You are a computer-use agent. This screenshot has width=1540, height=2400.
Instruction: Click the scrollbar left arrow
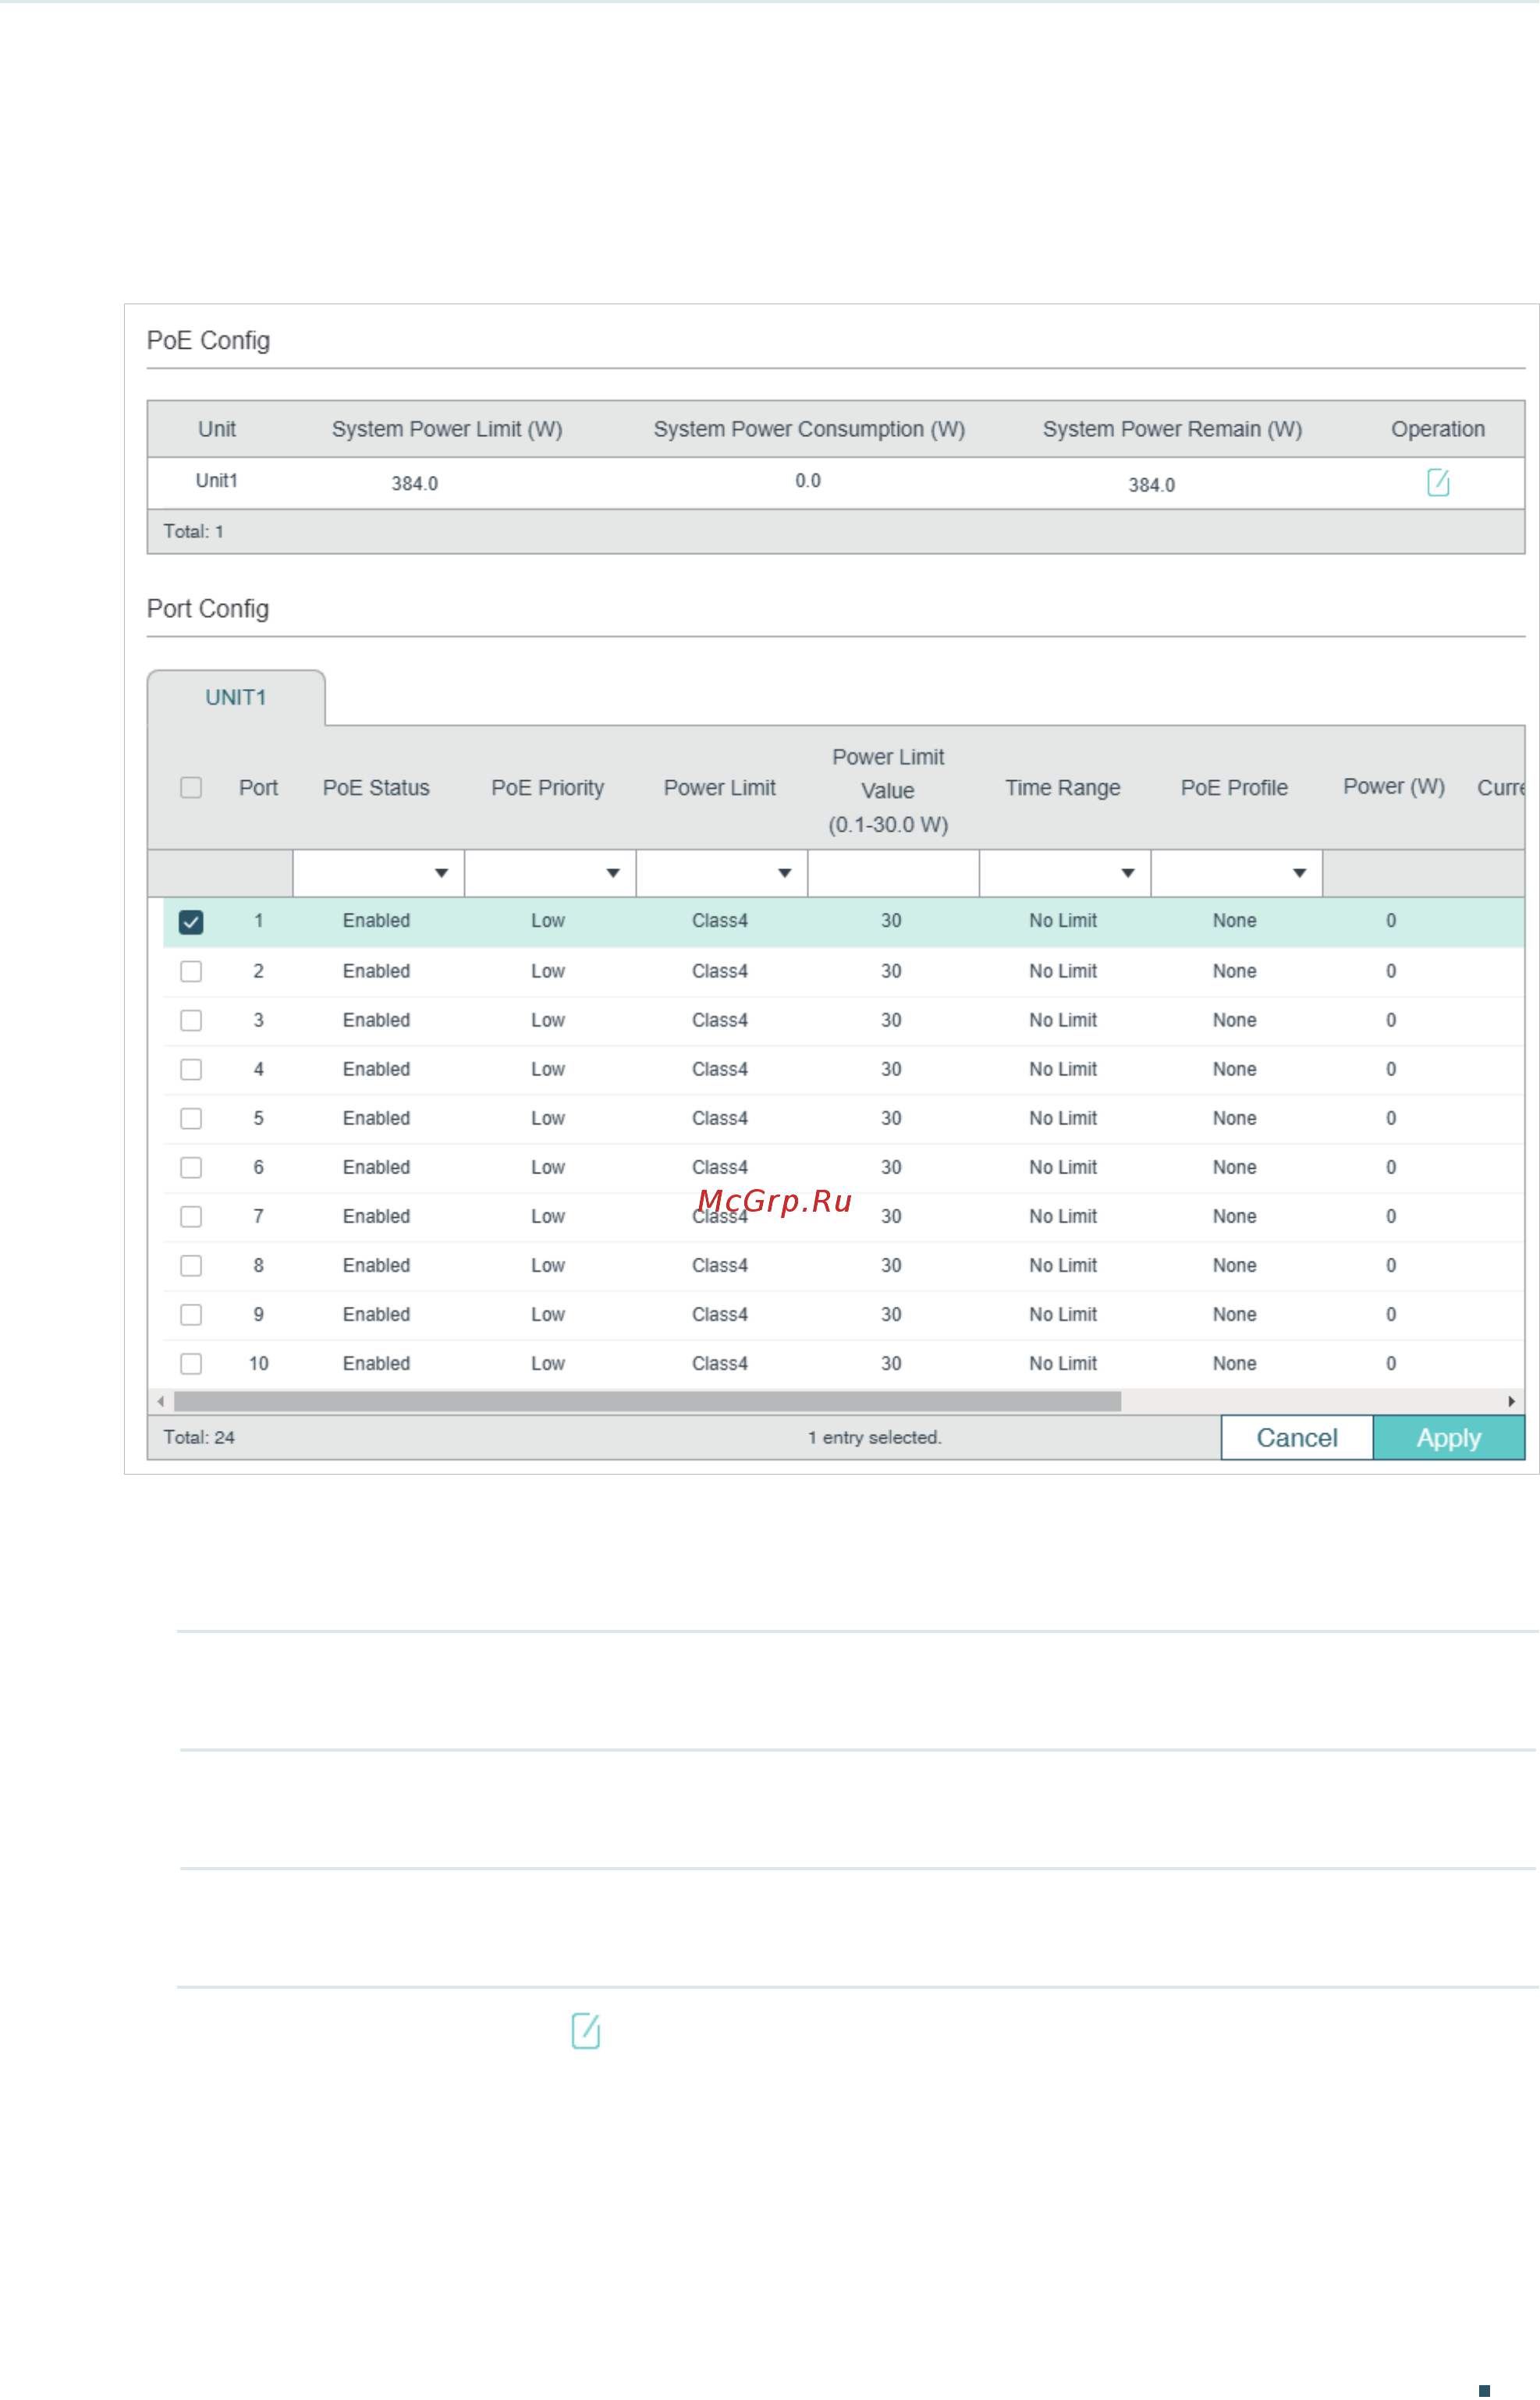point(161,1402)
